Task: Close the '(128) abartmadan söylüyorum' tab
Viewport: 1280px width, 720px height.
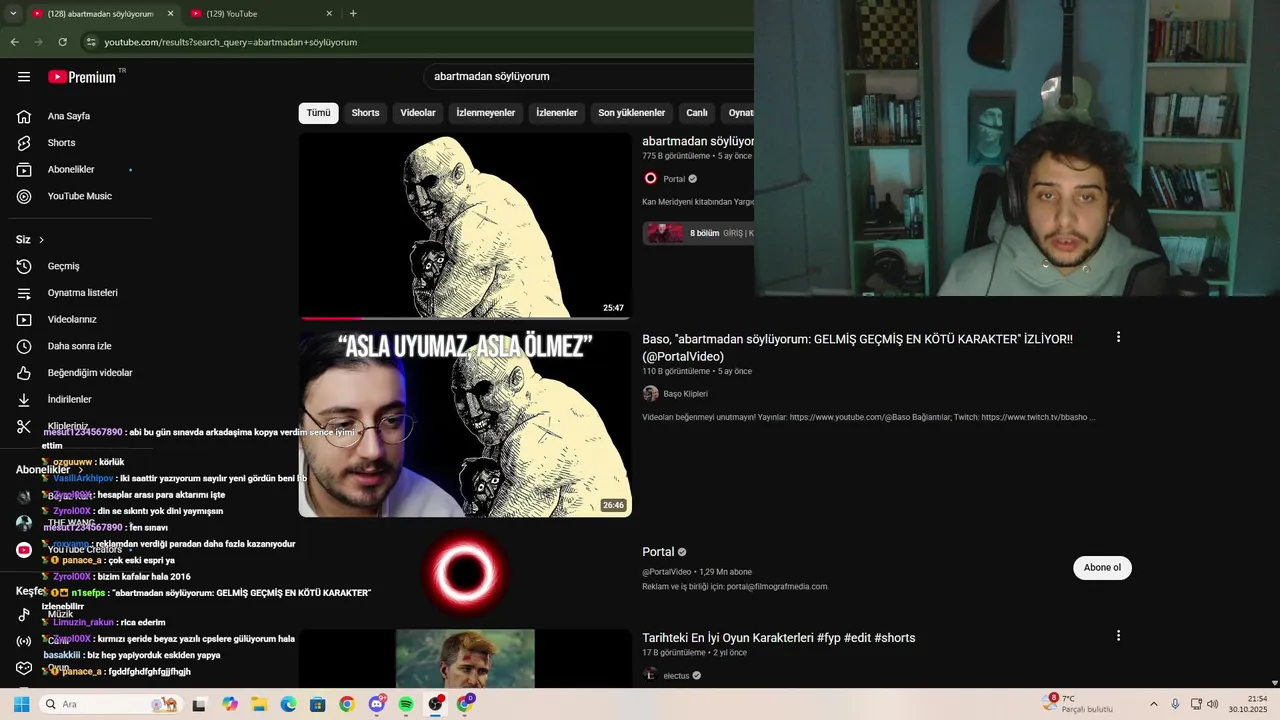Action: pyautogui.click(x=170, y=14)
